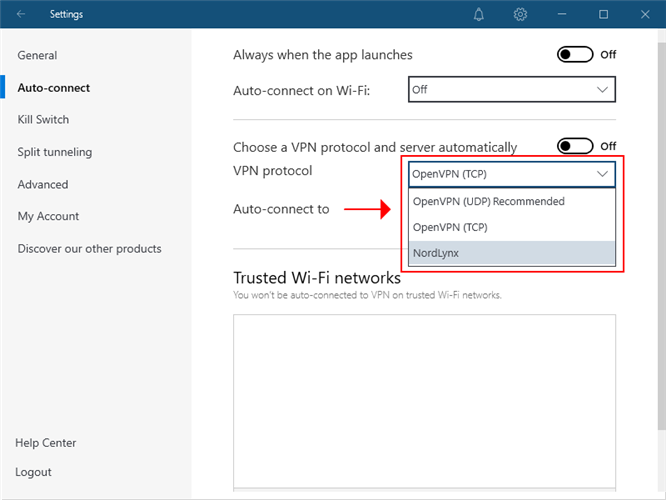Enable automatic VPN protocol and server toggle
Viewport: 666px width, 500px height.
575,147
